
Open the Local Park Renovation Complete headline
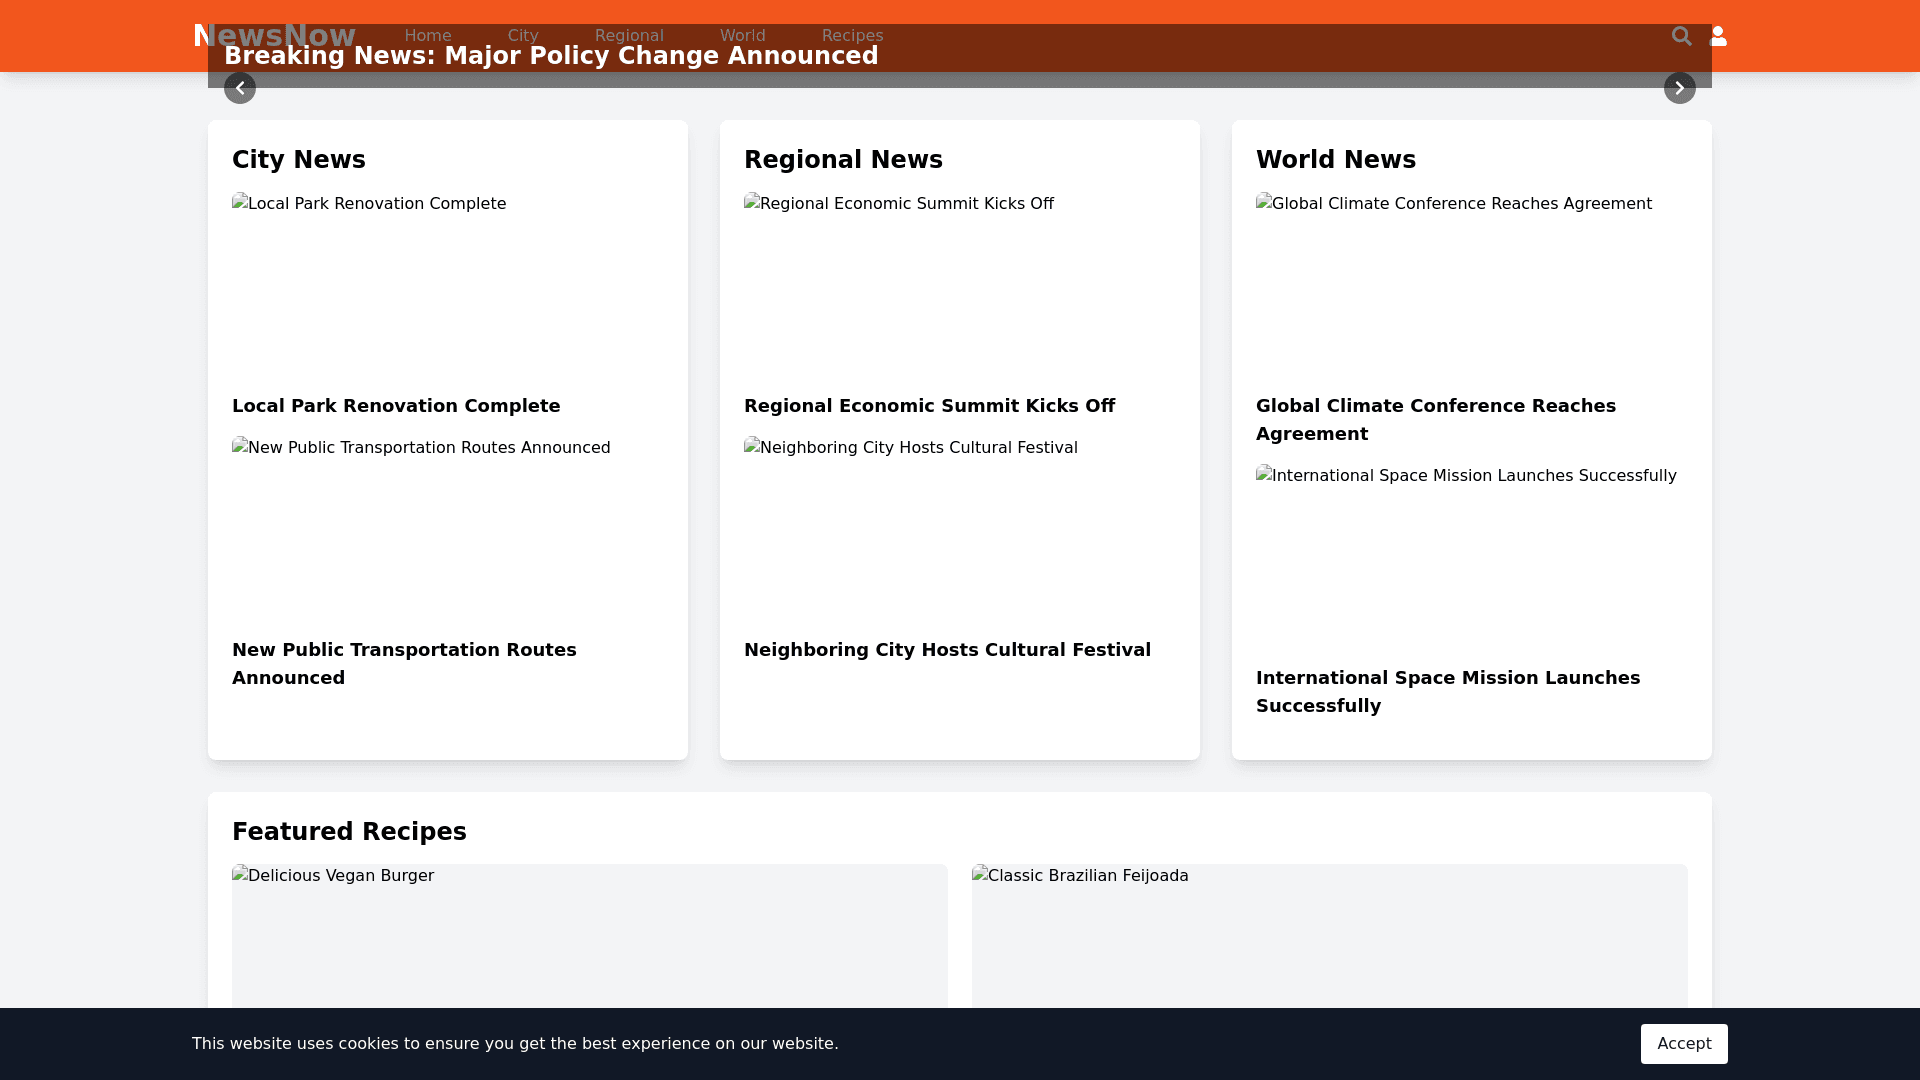tap(396, 406)
